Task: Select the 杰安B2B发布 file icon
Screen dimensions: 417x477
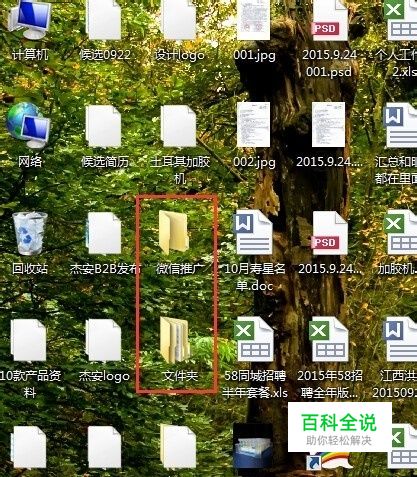Action: [x=104, y=234]
